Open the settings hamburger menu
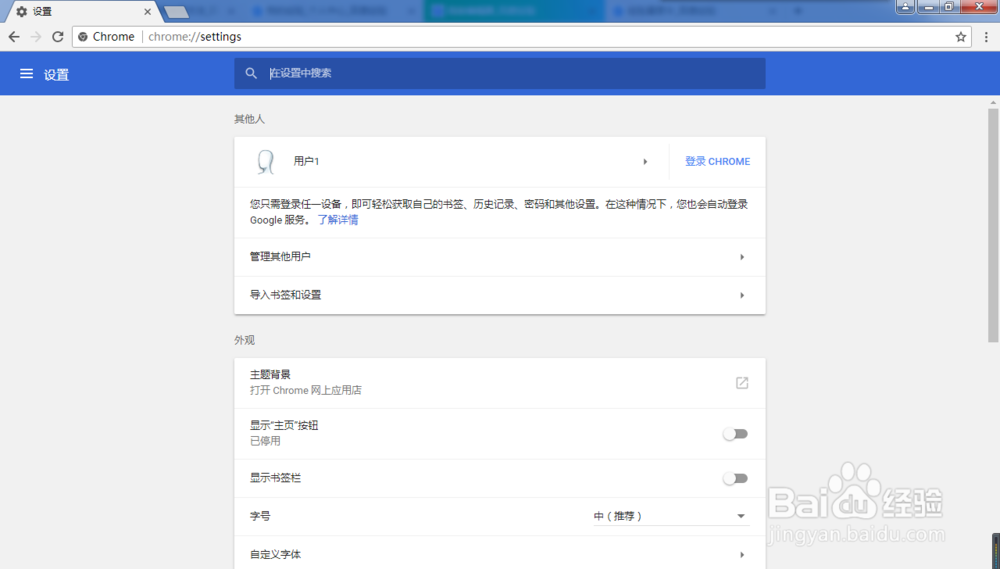This screenshot has height=569, width=1000. [26, 74]
